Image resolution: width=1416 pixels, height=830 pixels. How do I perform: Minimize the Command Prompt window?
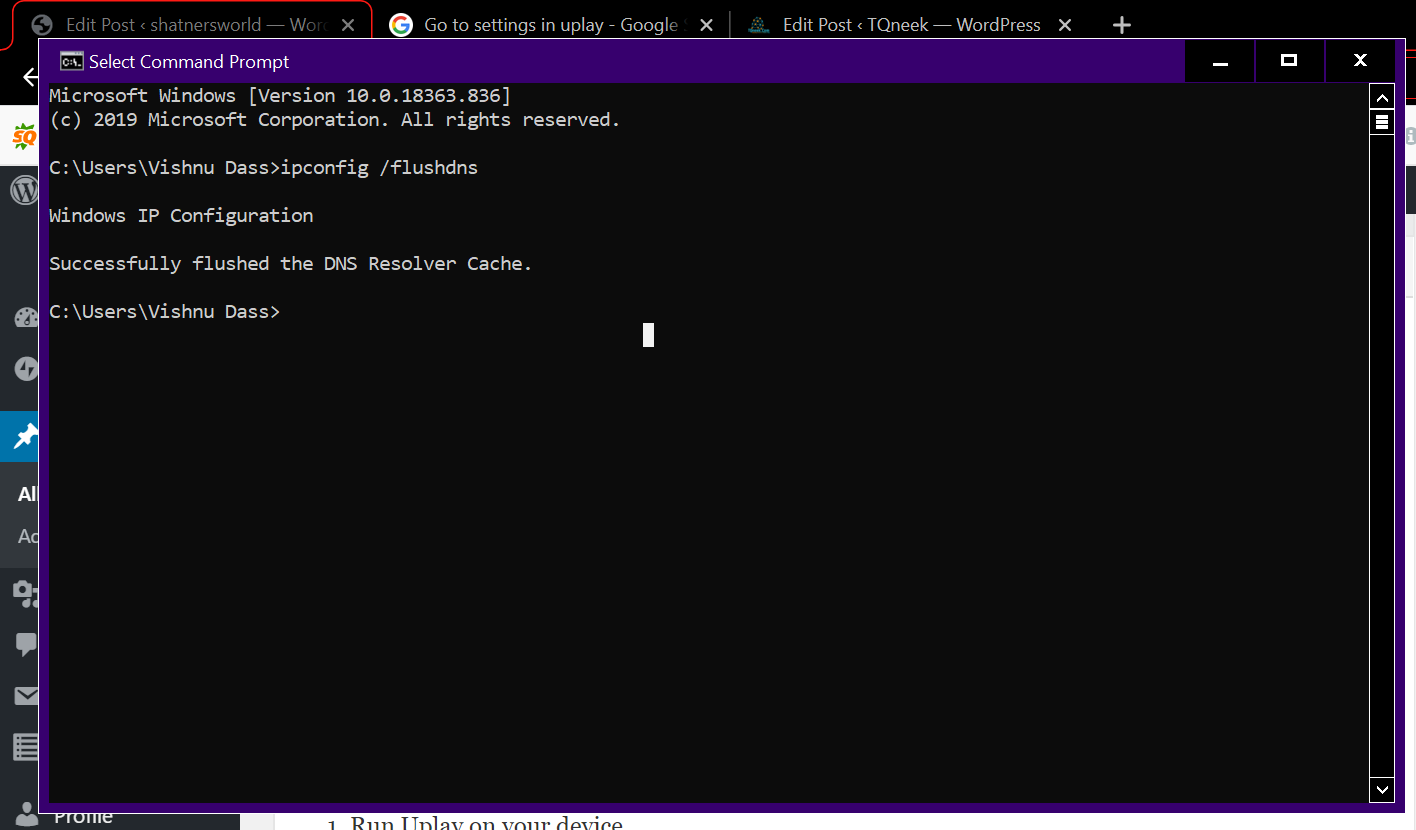[x=1220, y=61]
